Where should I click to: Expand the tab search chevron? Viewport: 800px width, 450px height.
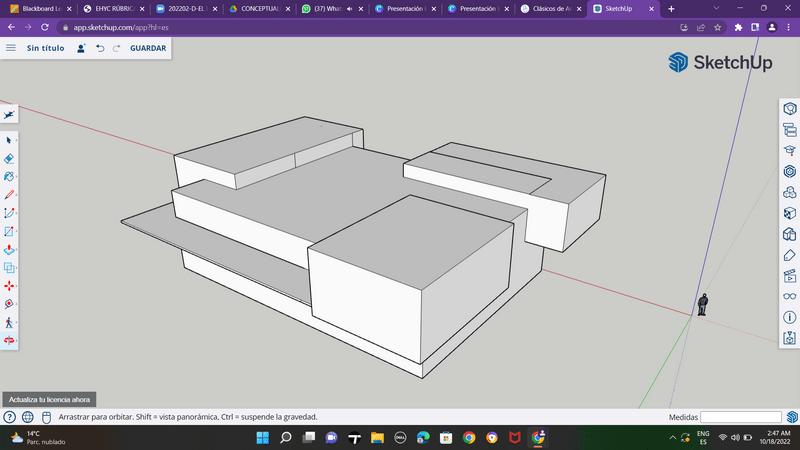click(x=716, y=8)
